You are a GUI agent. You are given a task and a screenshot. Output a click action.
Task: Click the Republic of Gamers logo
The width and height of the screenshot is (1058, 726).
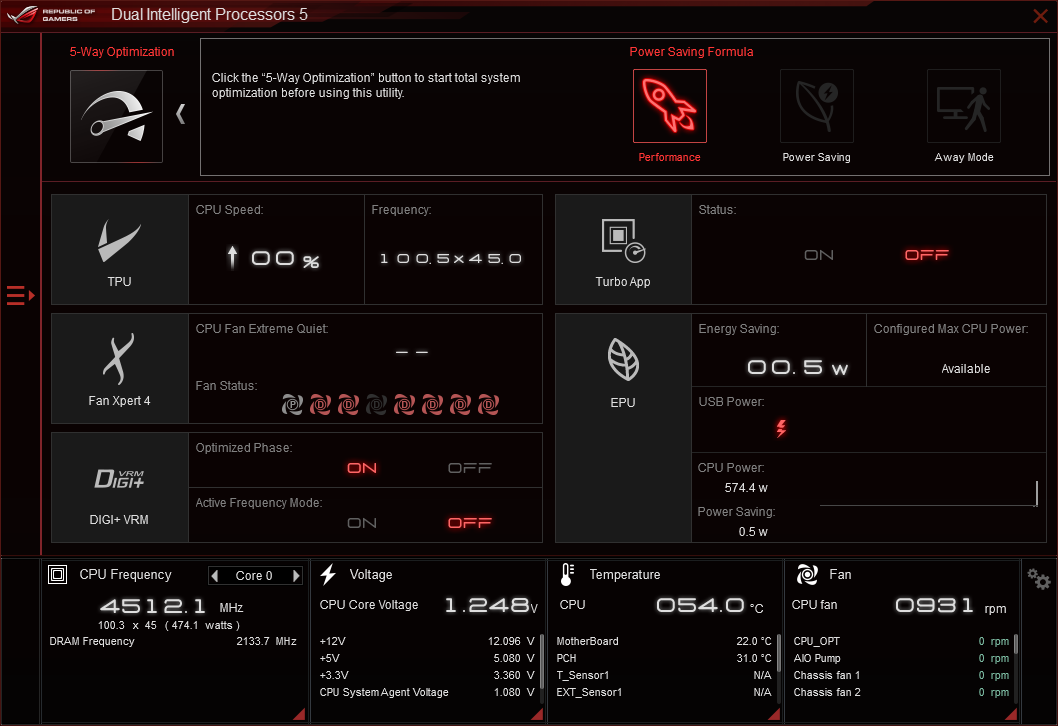click(x=51, y=15)
